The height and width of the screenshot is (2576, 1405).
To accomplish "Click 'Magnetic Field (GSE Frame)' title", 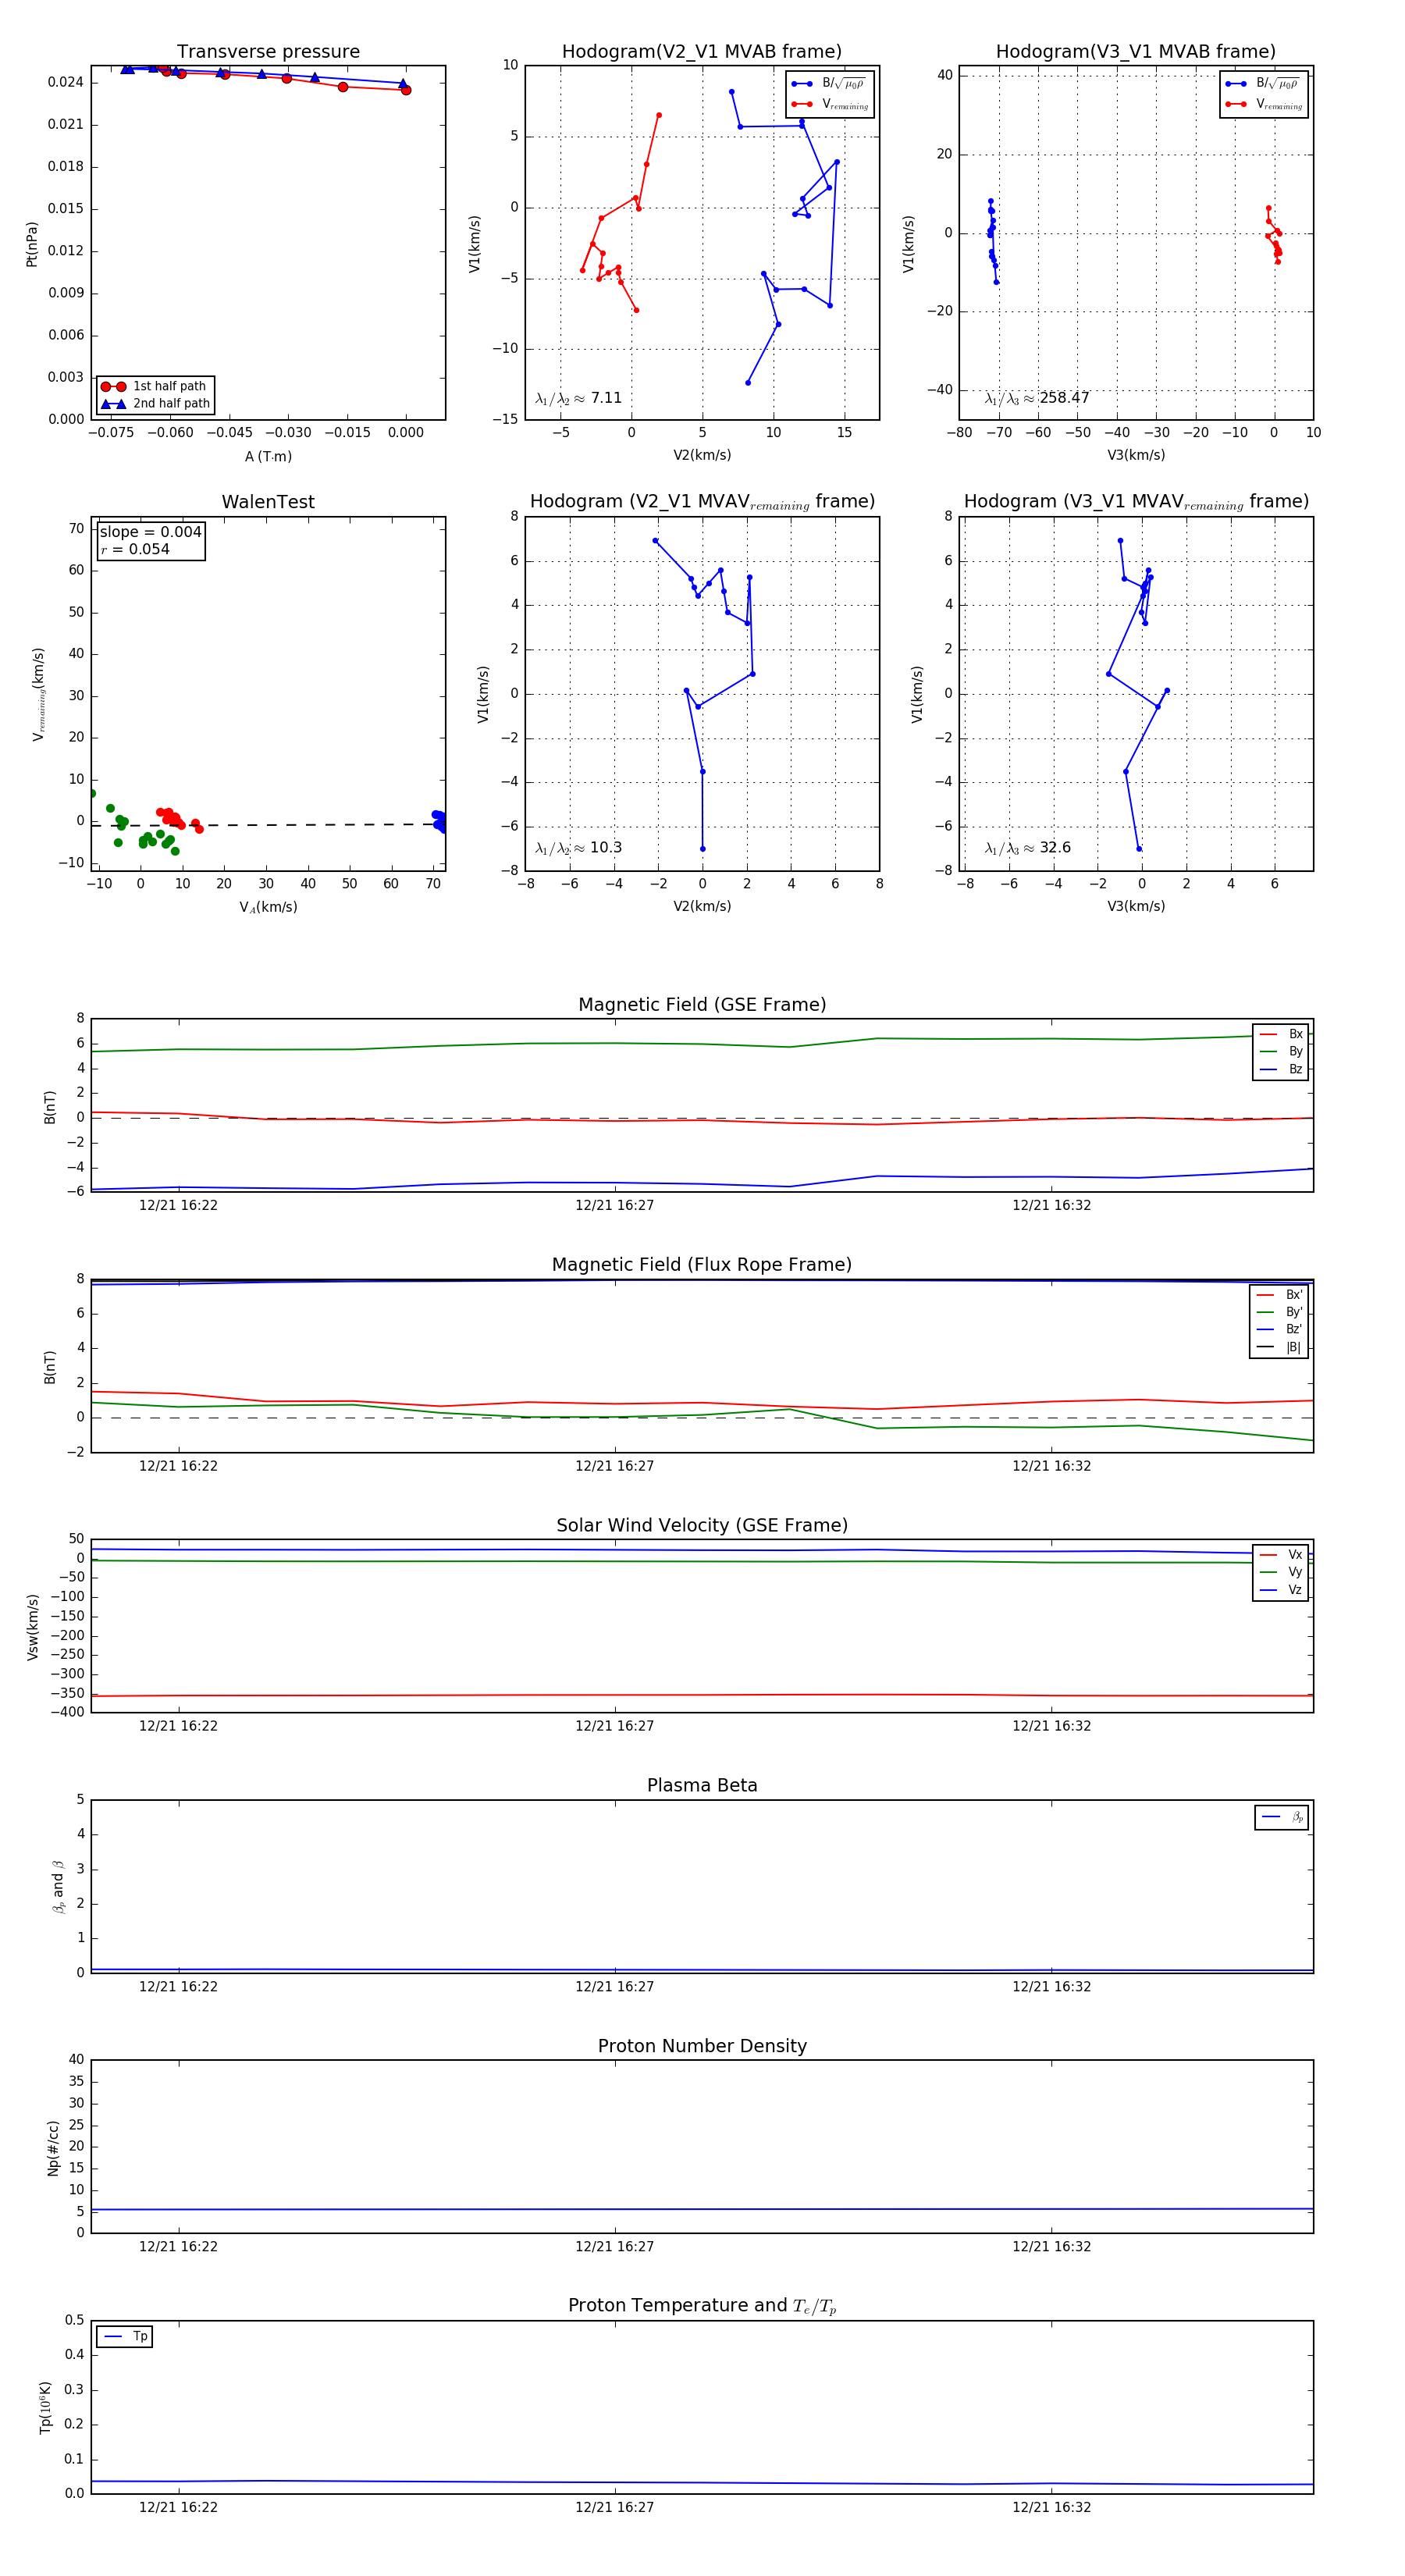I will click(x=702, y=1005).
